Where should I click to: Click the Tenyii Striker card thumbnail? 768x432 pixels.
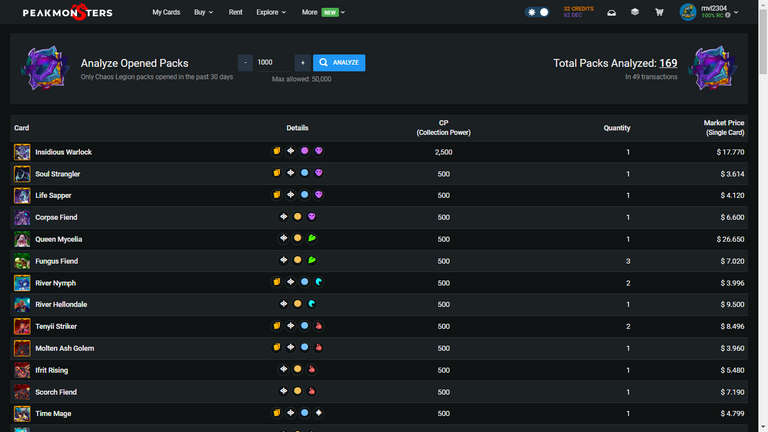22,326
